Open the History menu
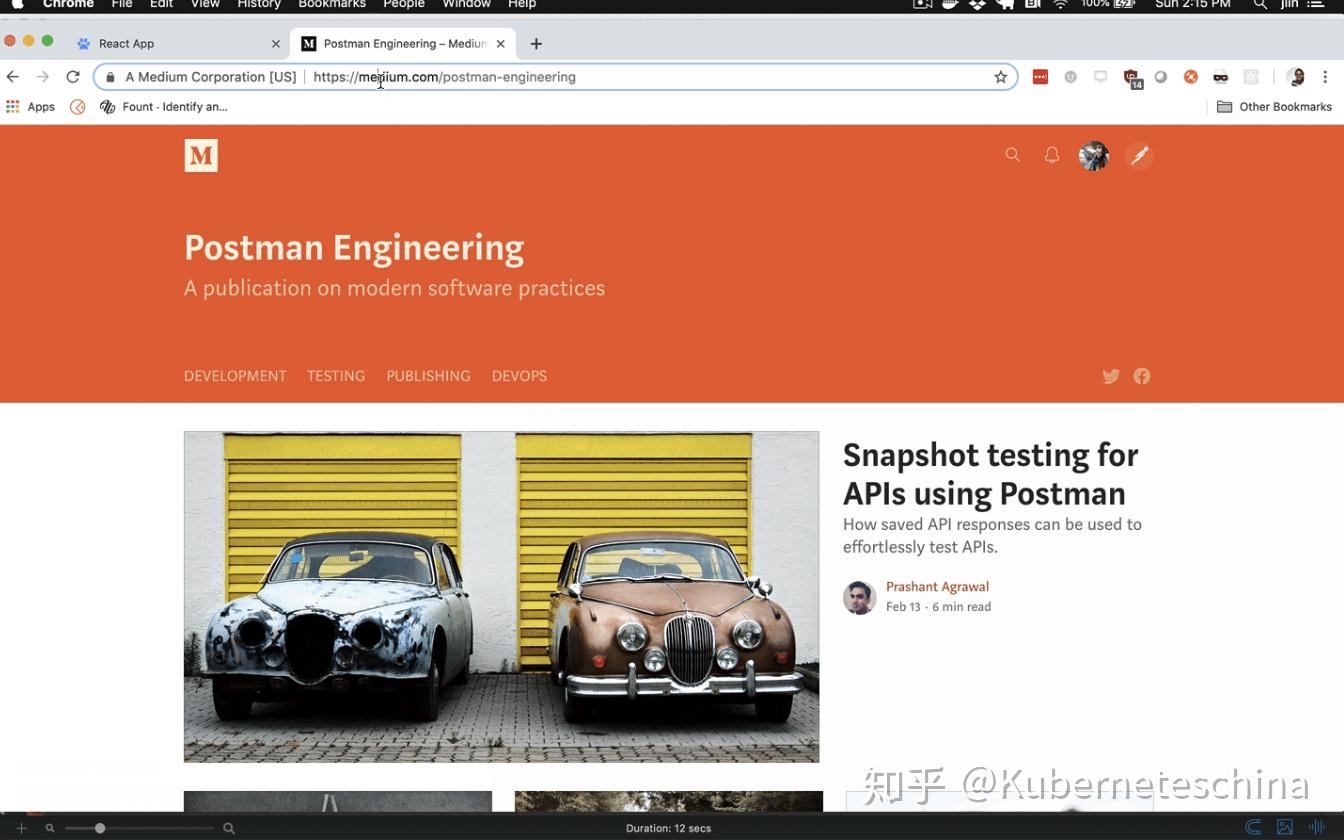This screenshot has width=1344, height=840. pyautogui.click(x=259, y=5)
